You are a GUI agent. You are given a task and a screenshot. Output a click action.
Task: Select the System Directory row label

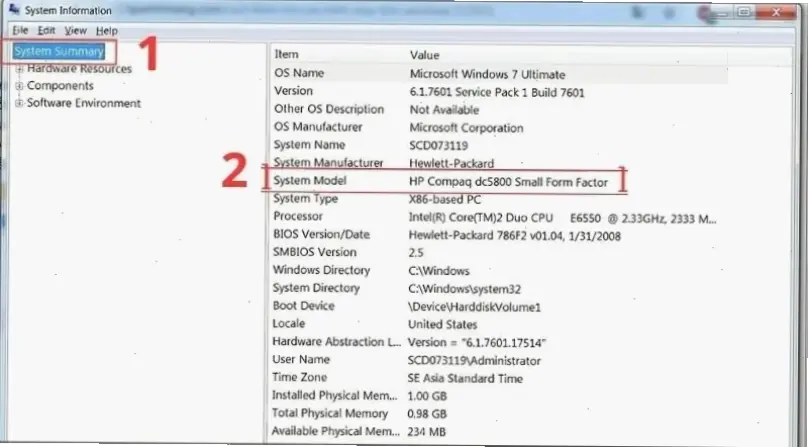pos(316,288)
